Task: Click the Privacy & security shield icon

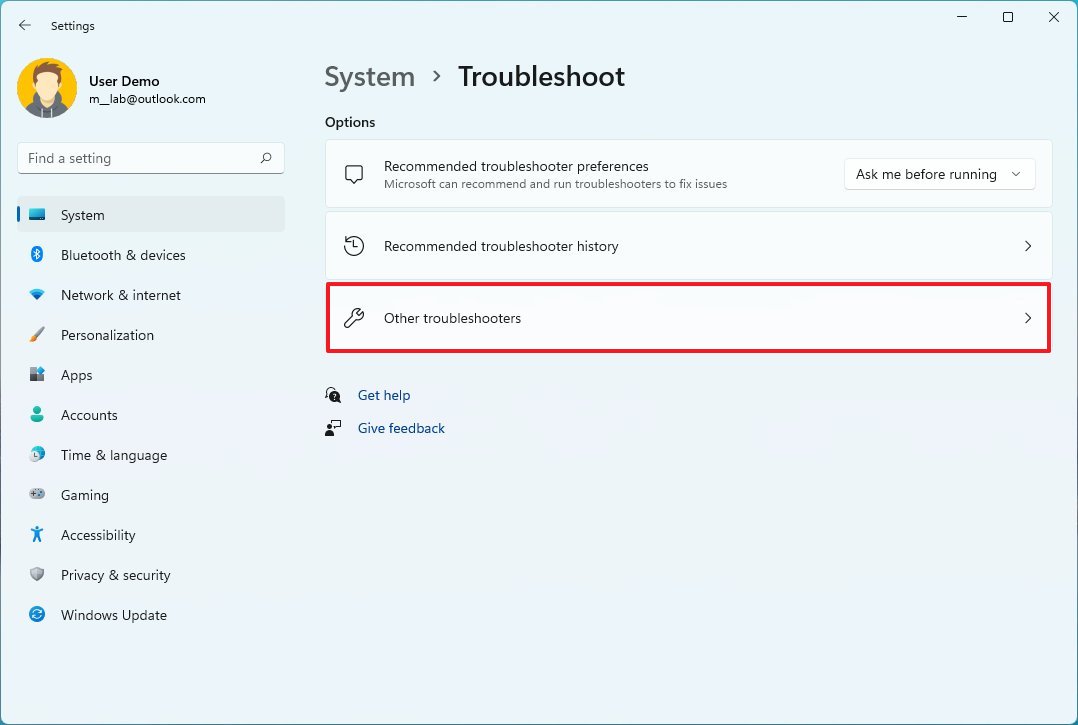Action: pyautogui.click(x=37, y=575)
